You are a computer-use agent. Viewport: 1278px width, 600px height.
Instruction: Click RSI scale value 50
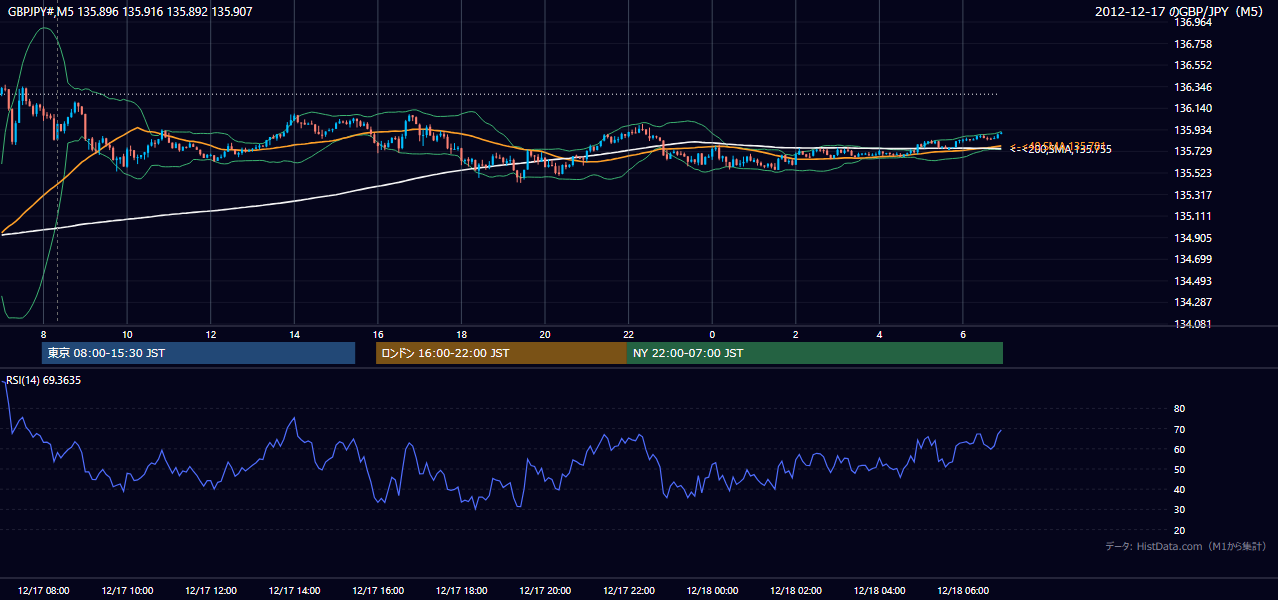click(x=1179, y=469)
